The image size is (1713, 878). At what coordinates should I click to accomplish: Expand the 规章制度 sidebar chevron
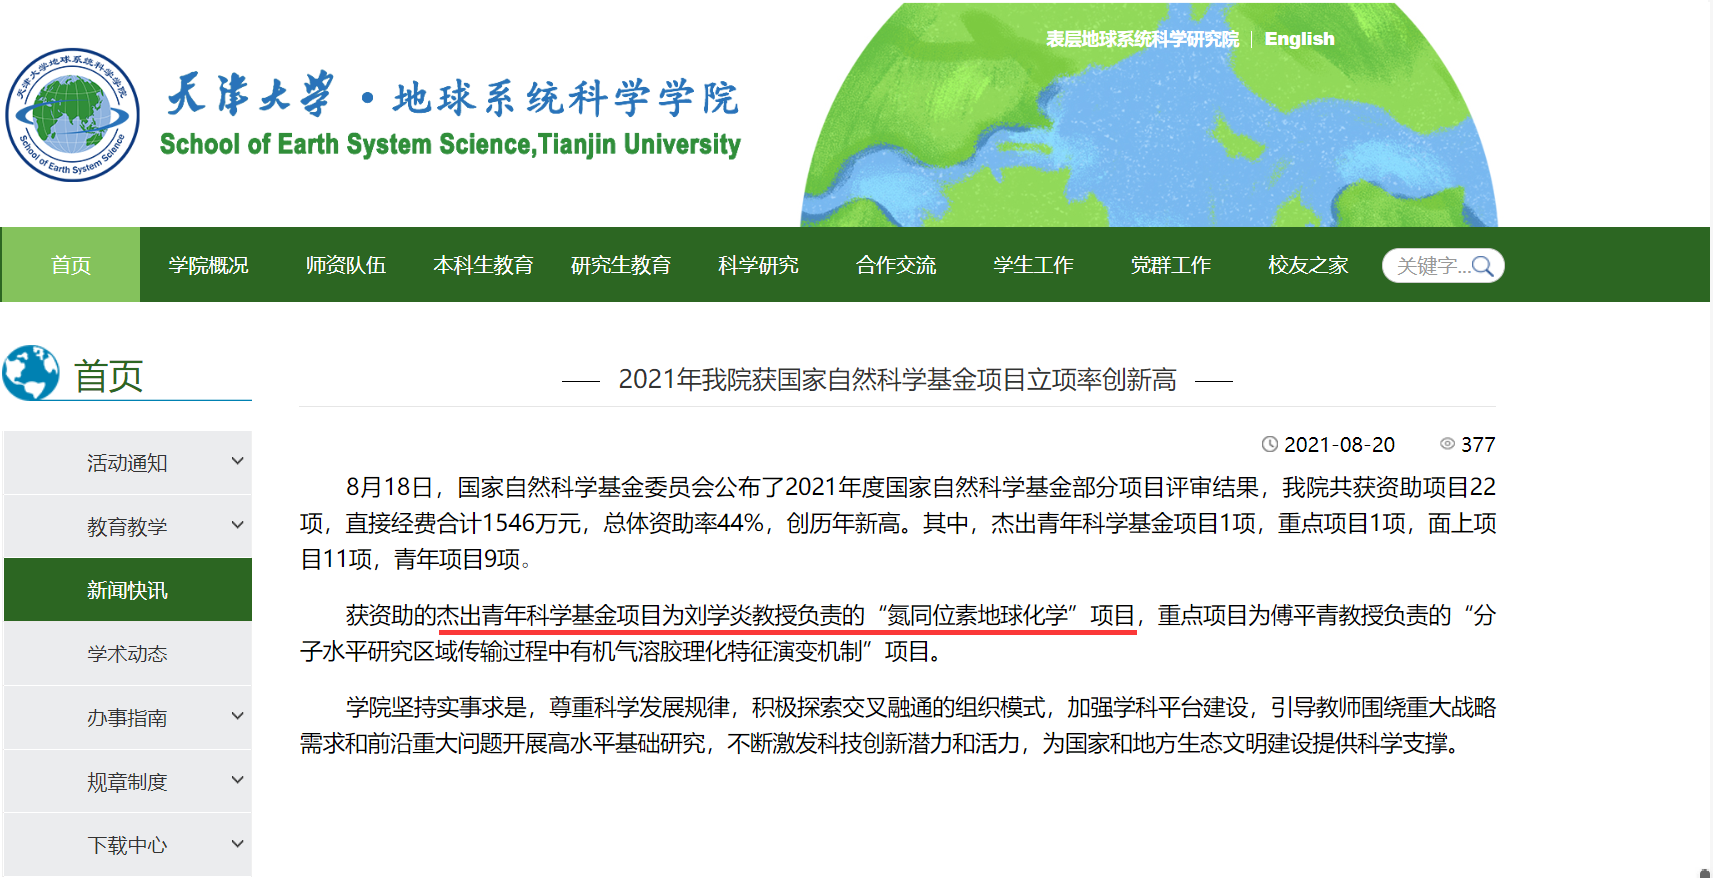pyautogui.click(x=238, y=780)
